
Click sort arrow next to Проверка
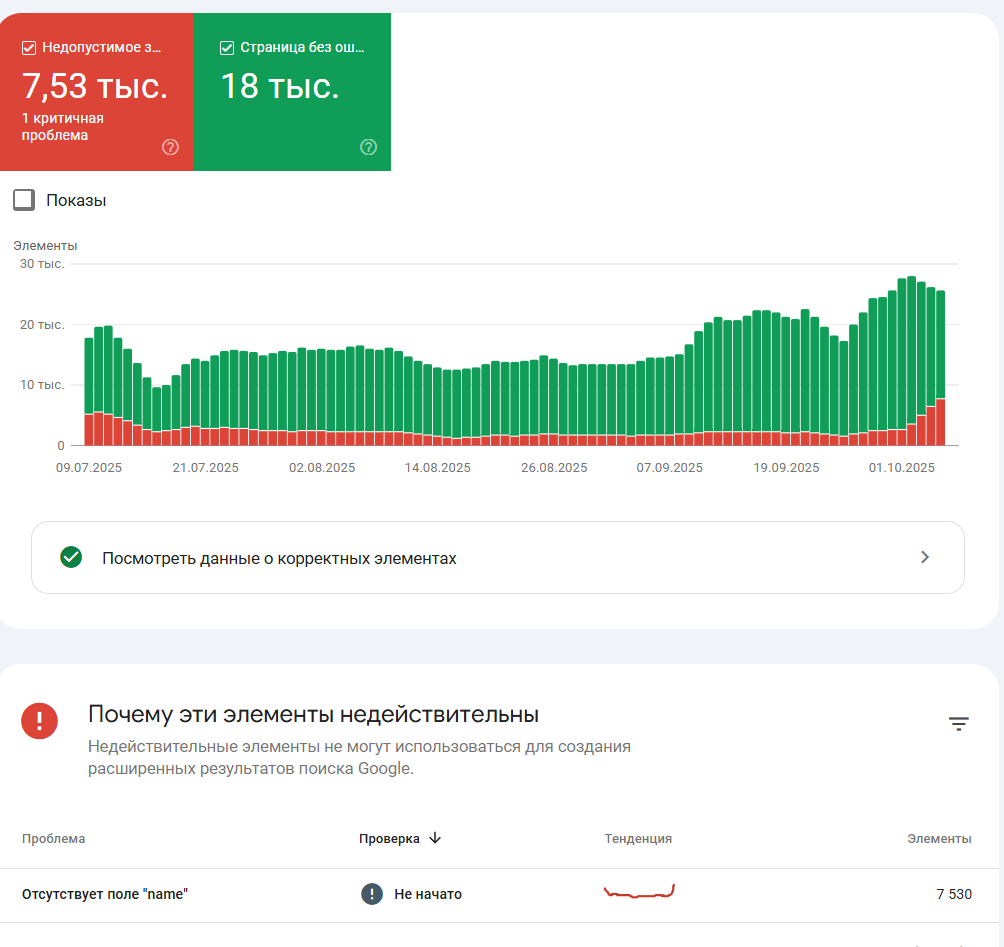click(x=435, y=838)
